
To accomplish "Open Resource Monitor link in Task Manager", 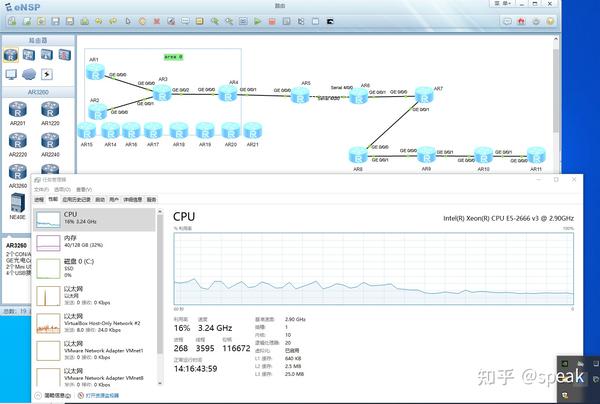I will click(98, 396).
